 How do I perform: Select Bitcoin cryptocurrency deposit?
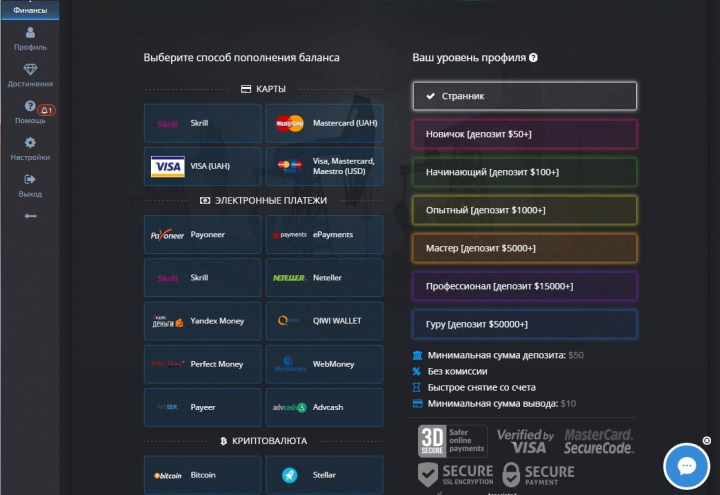pos(202,475)
